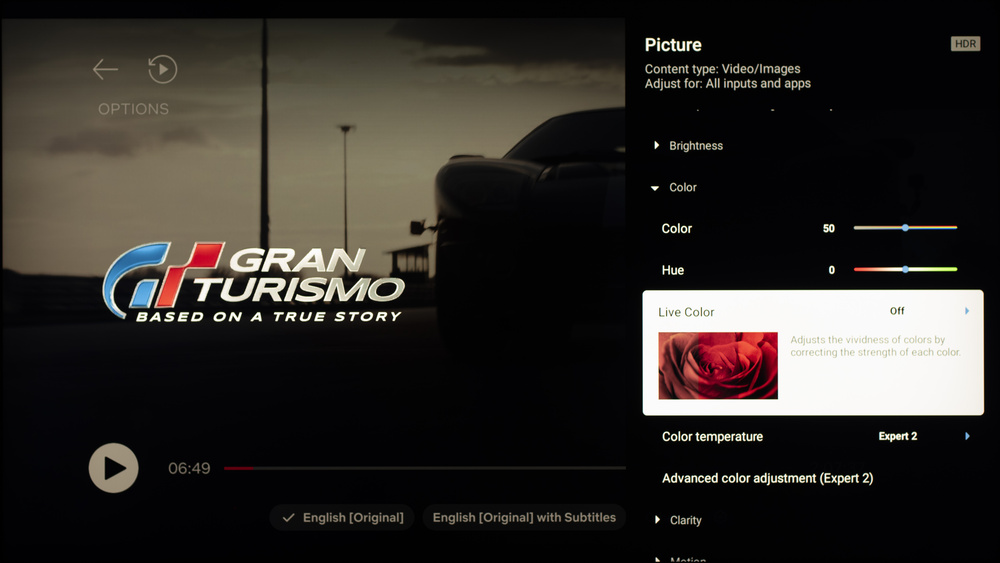Click the red video progress bar
The width and height of the screenshot is (1000, 563).
[239, 468]
